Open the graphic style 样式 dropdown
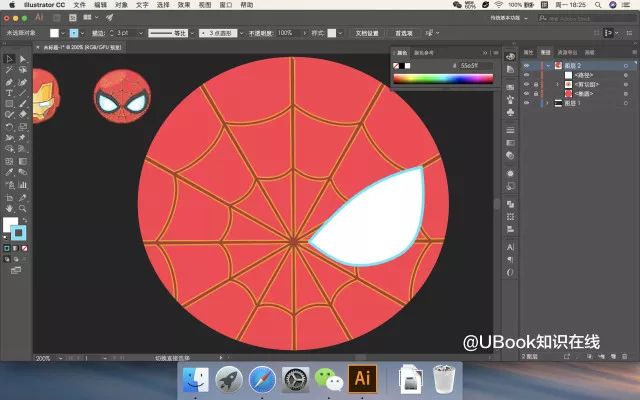 pyautogui.click(x=340, y=33)
